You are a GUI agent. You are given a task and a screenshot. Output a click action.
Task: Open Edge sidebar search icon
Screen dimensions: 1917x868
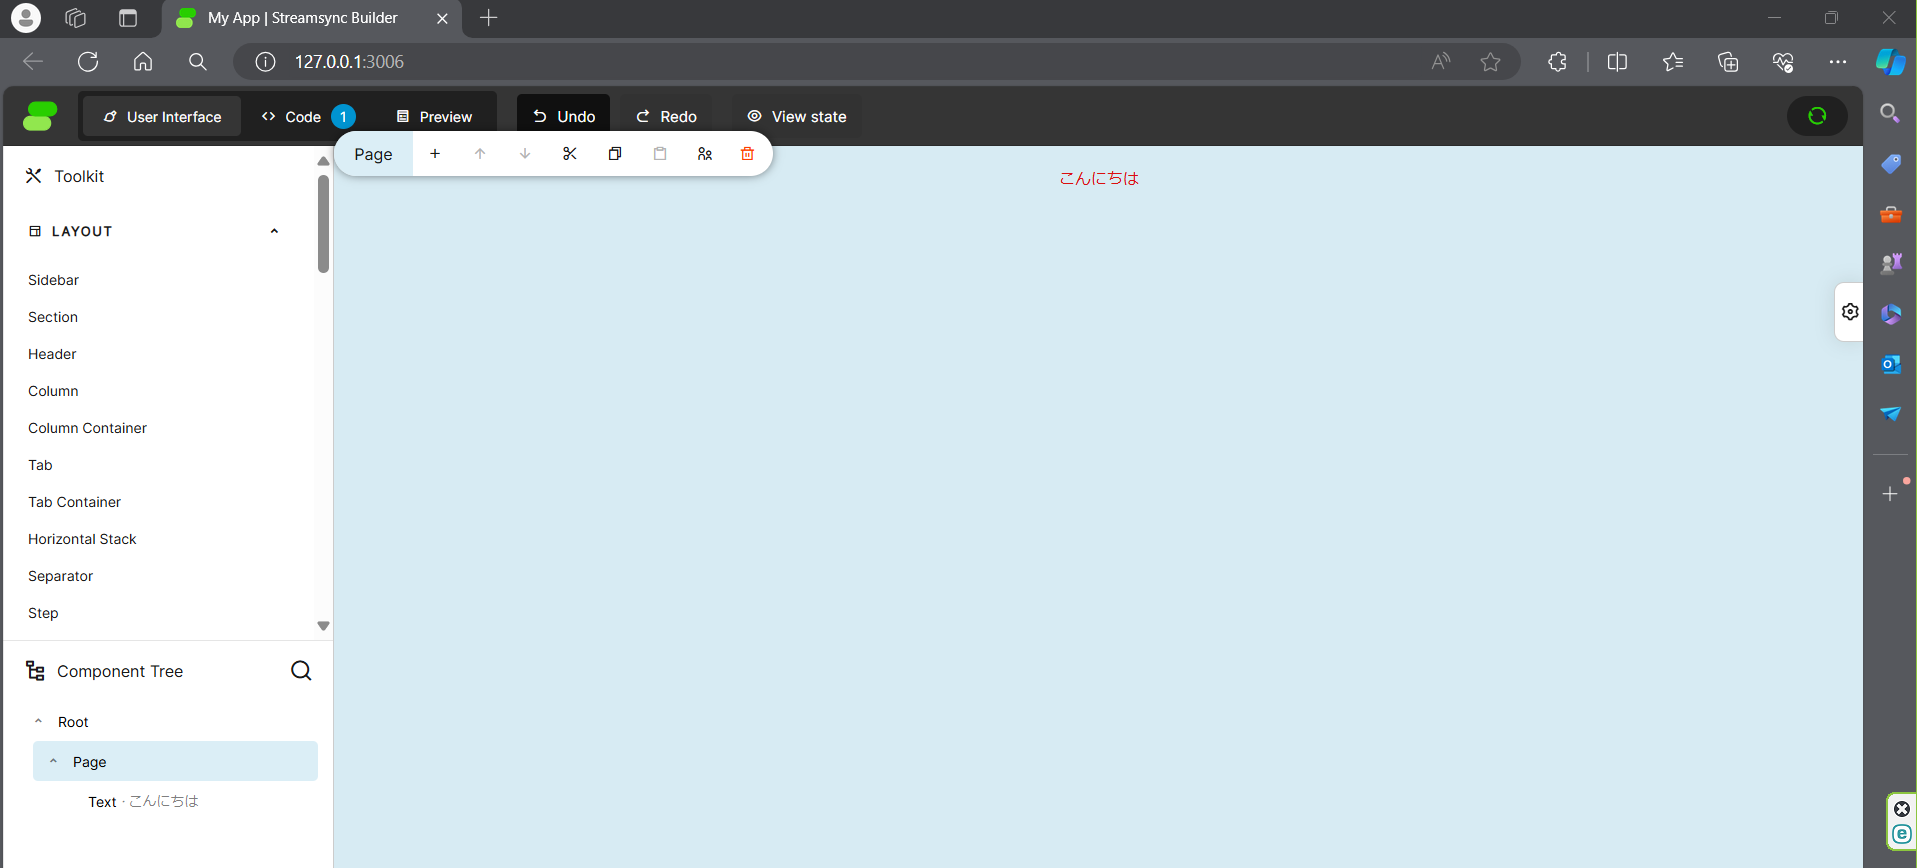tap(1890, 113)
